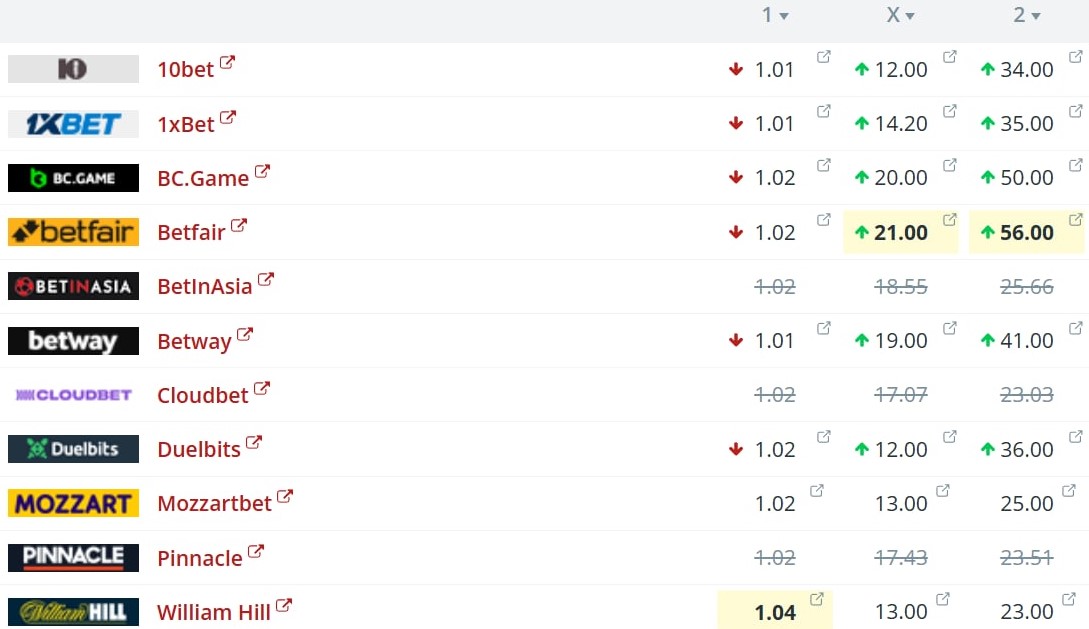1089x629 pixels.
Task: Open the Cloudbet bookmaker link
Action: coord(203,395)
